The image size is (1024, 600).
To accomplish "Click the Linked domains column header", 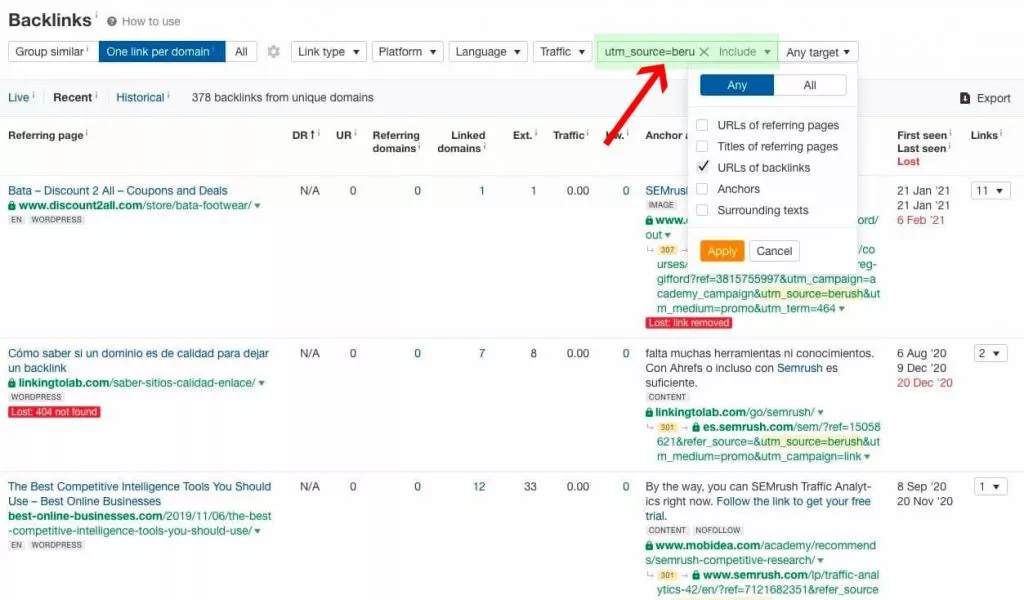I will pyautogui.click(x=462, y=142).
